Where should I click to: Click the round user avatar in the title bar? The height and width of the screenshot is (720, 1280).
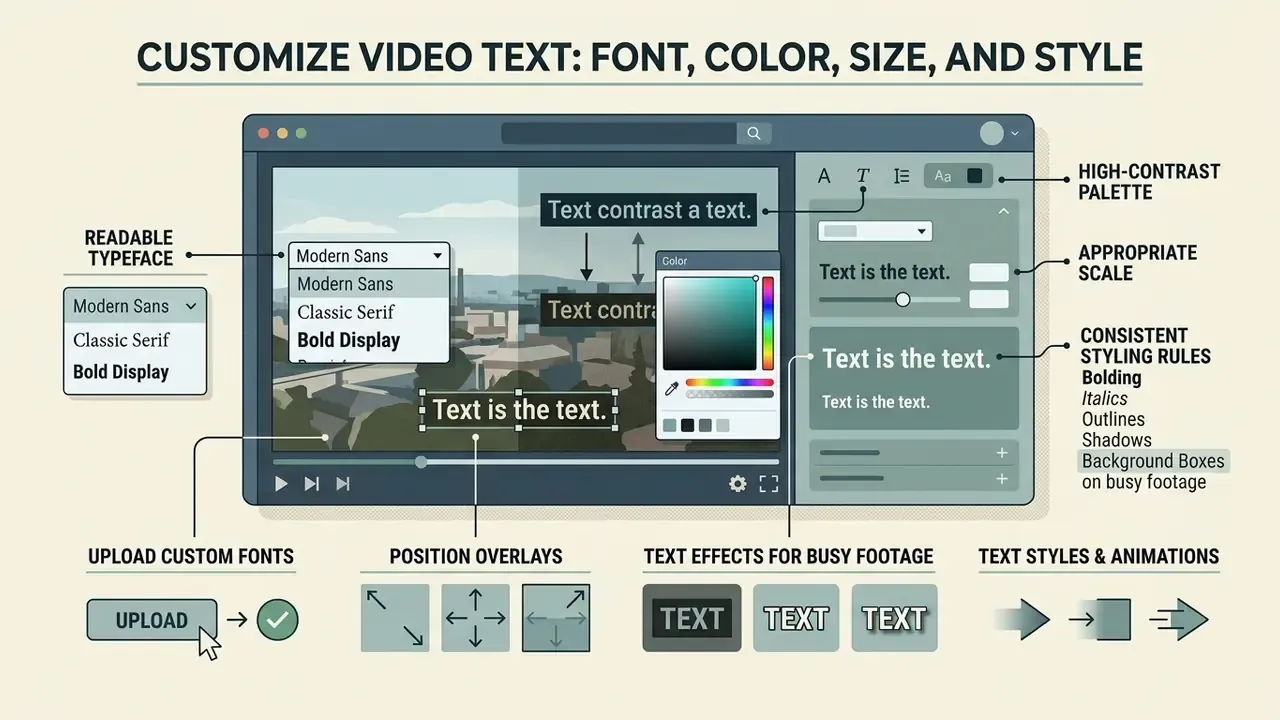991,133
